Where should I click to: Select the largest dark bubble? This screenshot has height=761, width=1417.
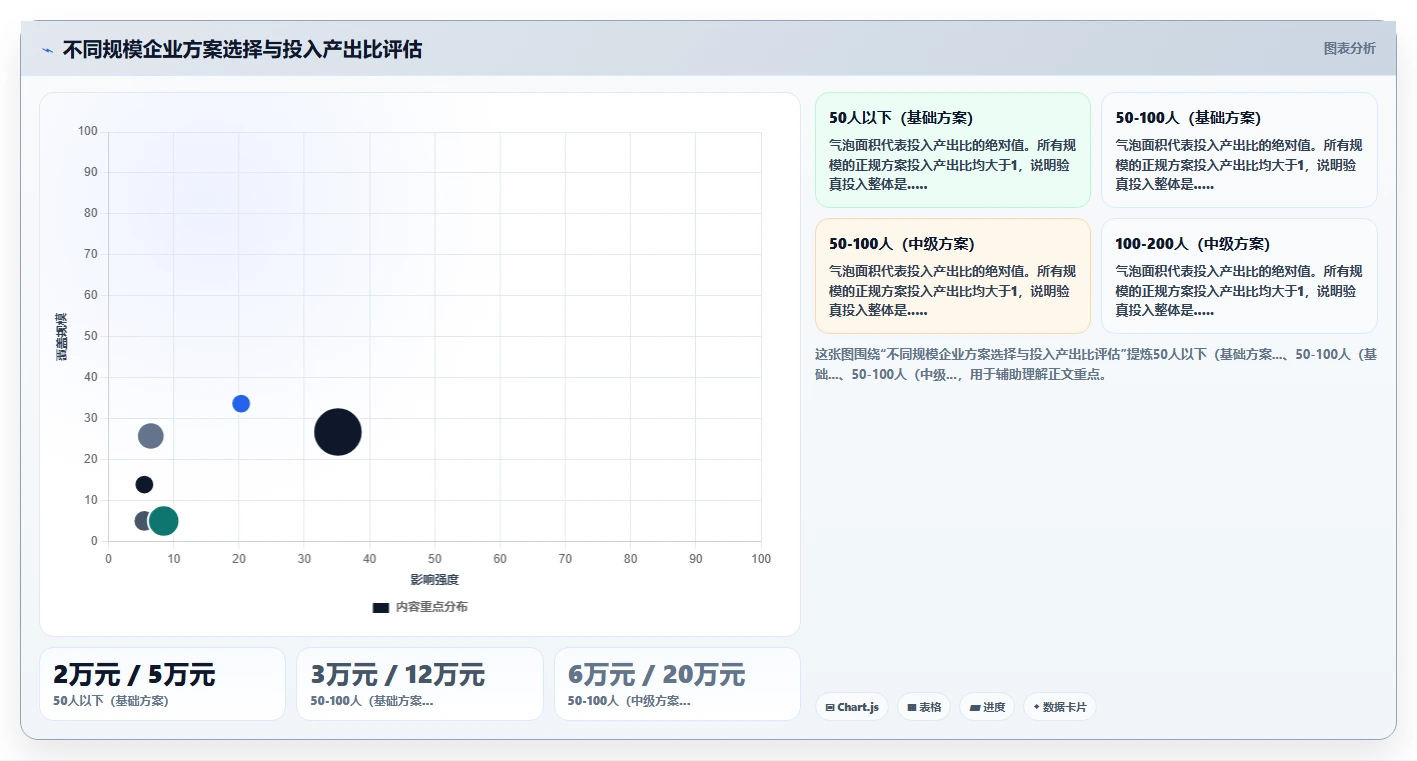pyautogui.click(x=338, y=432)
